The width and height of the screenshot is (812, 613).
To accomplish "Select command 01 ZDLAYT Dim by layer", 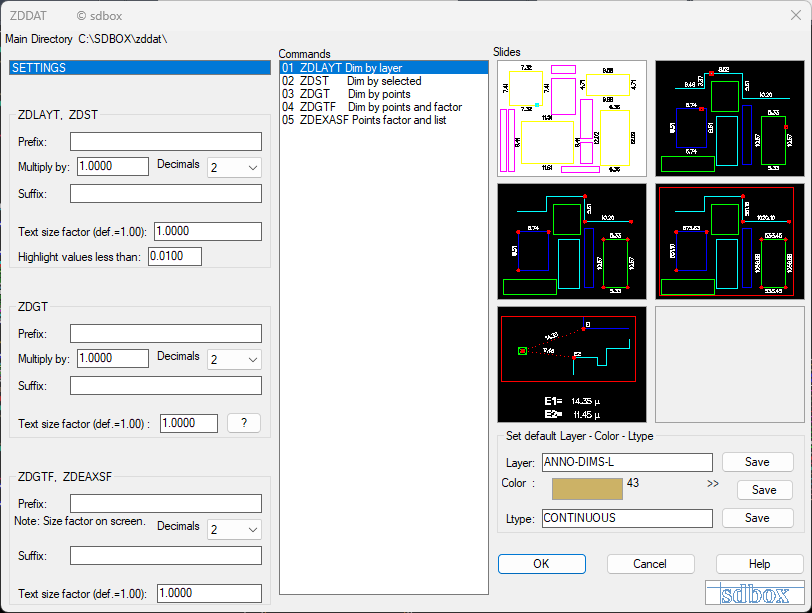I will pyautogui.click(x=384, y=68).
